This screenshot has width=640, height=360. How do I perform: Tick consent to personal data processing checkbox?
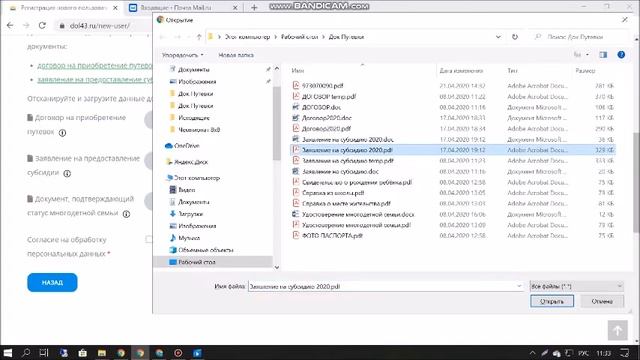149,239
